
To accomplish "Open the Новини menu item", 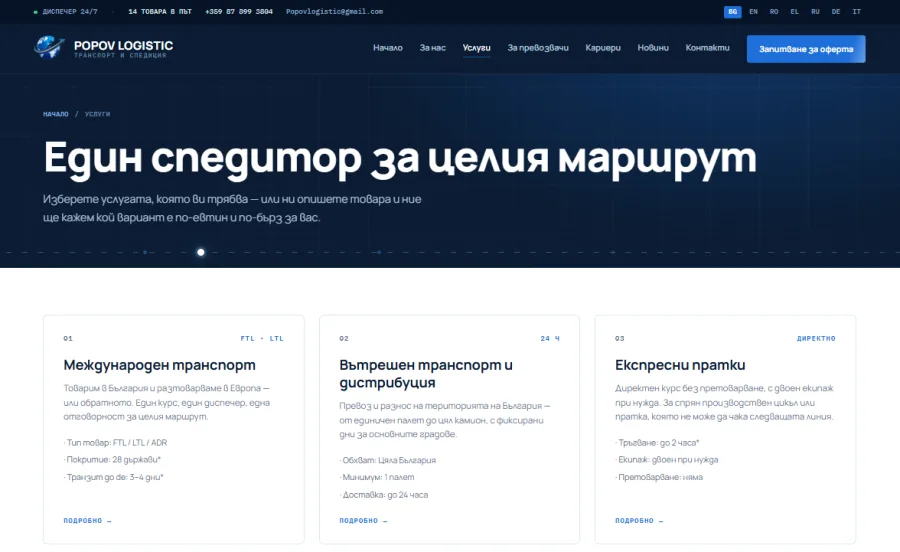I will 653,48.
